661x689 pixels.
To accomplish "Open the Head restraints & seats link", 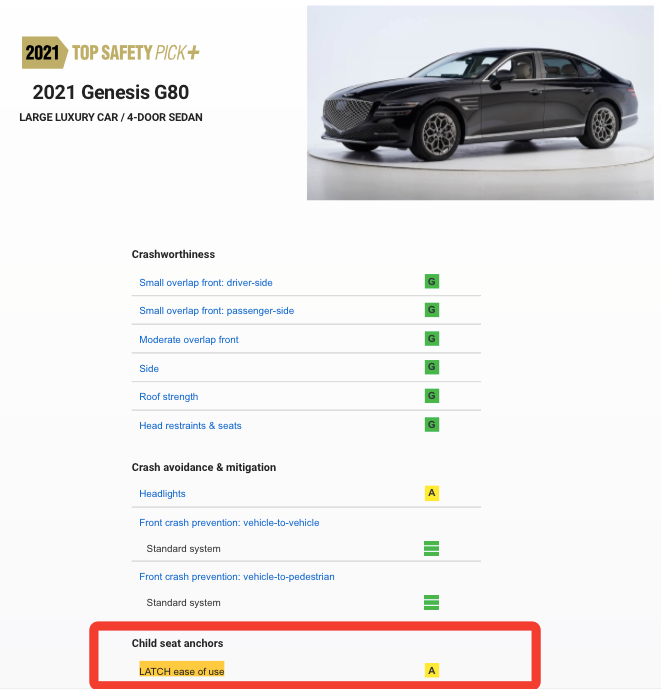I will pyautogui.click(x=190, y=426).
